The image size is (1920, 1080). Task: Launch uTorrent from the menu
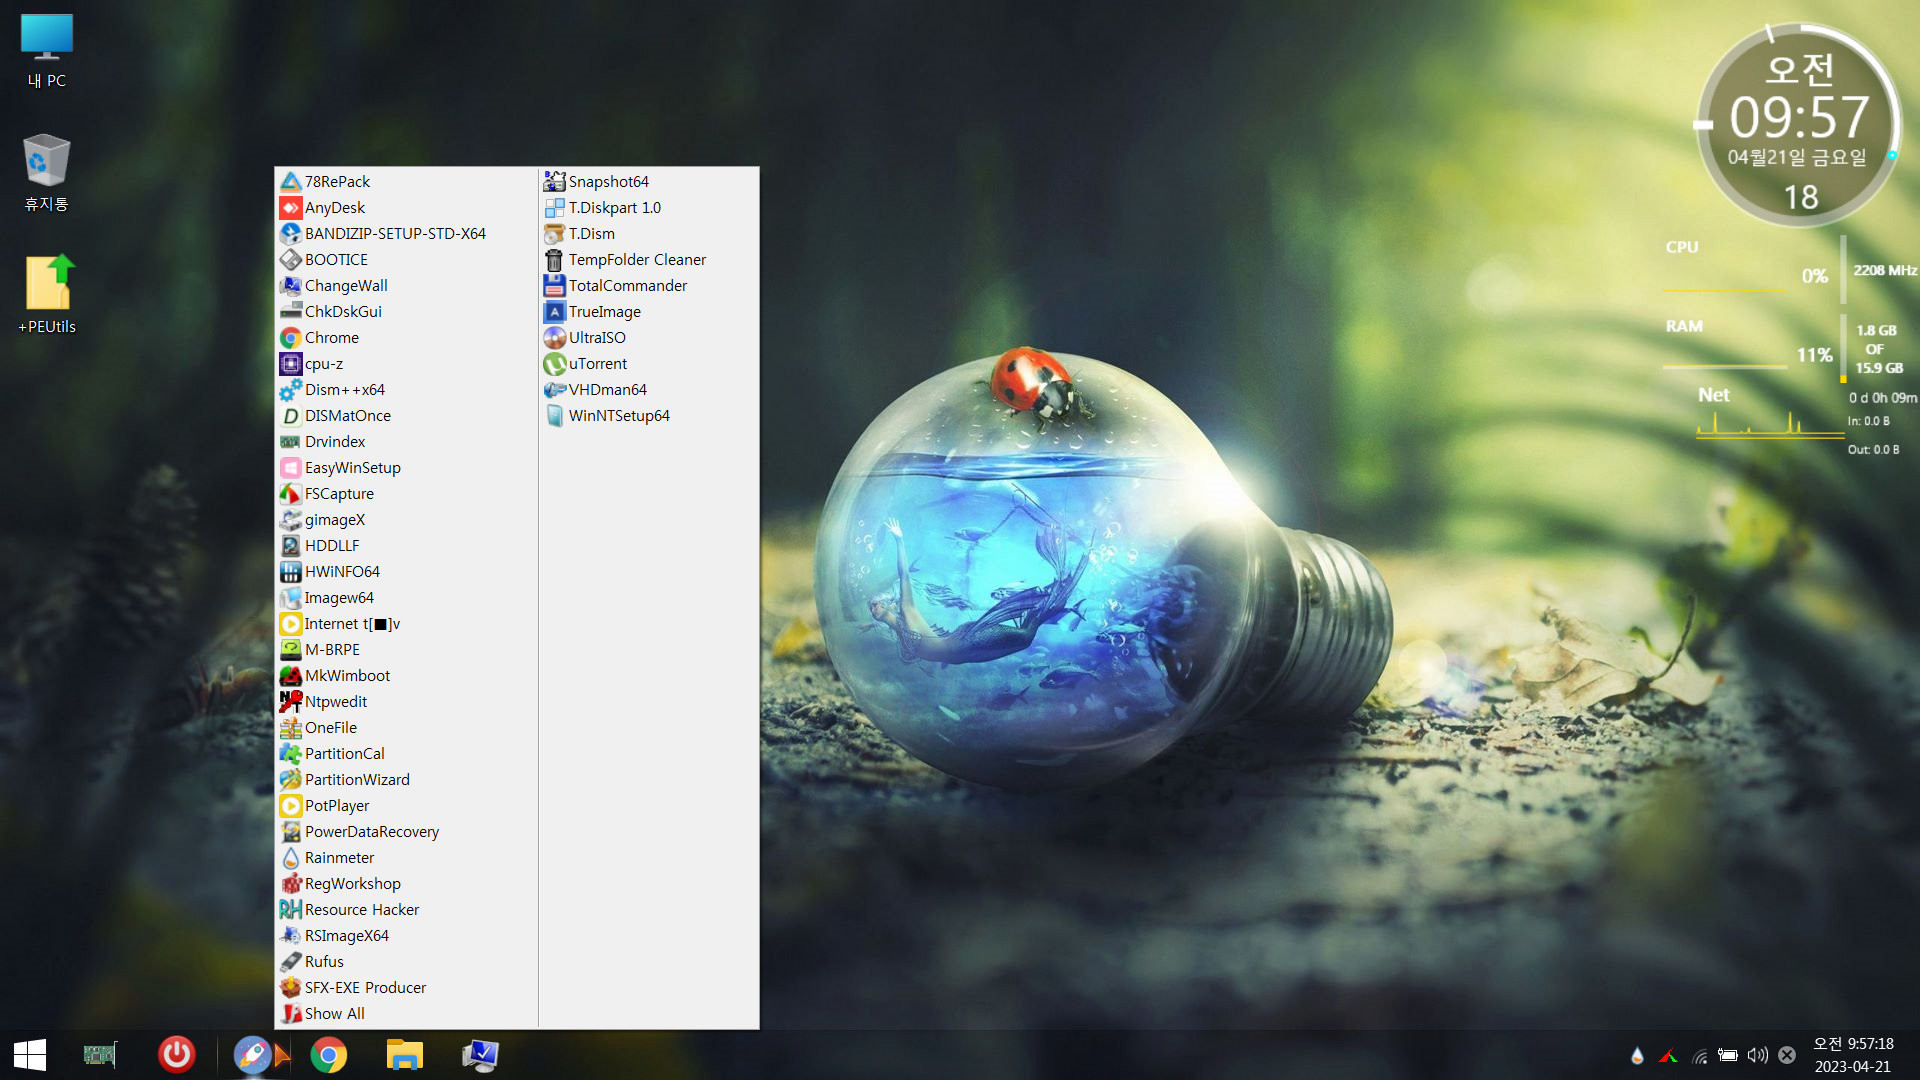click(649, 363)
